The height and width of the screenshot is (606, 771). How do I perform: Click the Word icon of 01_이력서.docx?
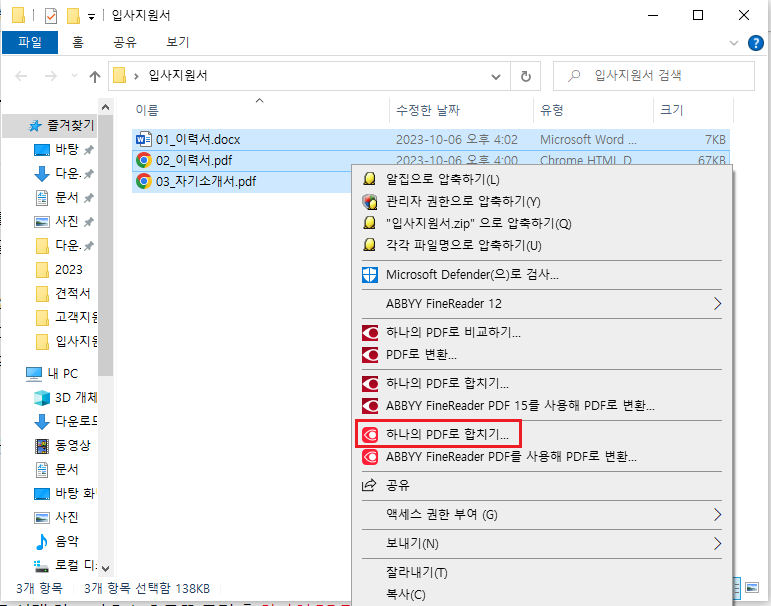[144, 139]
